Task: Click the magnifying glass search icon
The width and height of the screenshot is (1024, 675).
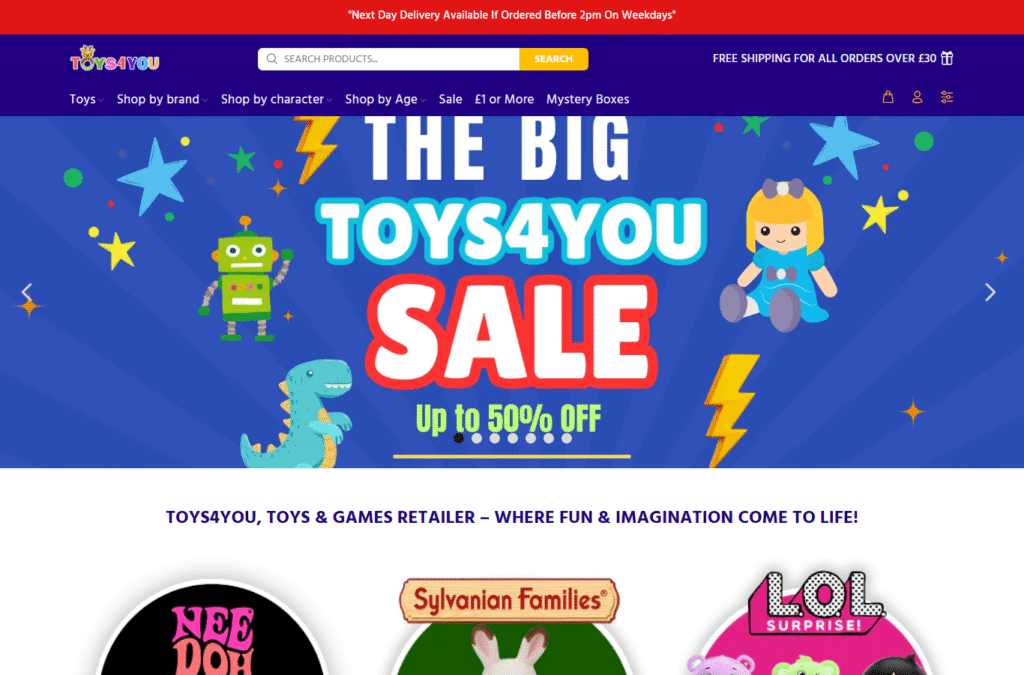Action: pos(272,59)
